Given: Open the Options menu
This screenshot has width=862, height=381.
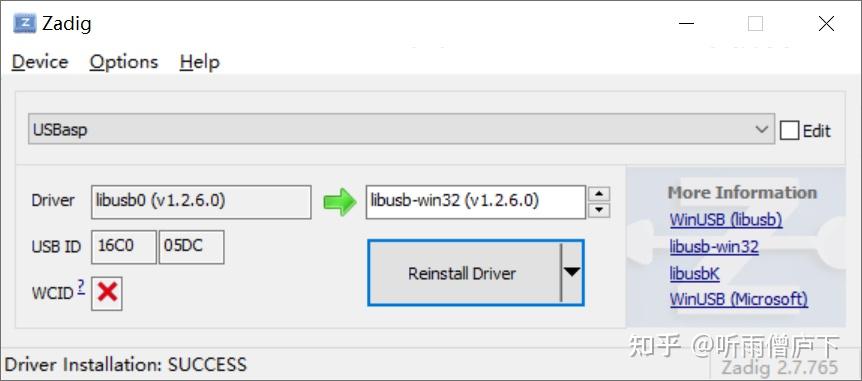Looking at the screenshot, I should (124, 62).
